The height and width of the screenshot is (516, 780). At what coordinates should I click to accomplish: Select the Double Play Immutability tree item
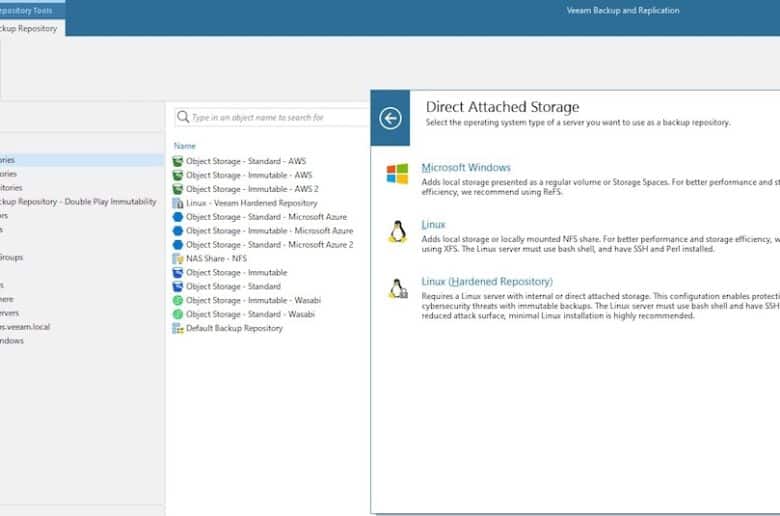click(78, 202)
